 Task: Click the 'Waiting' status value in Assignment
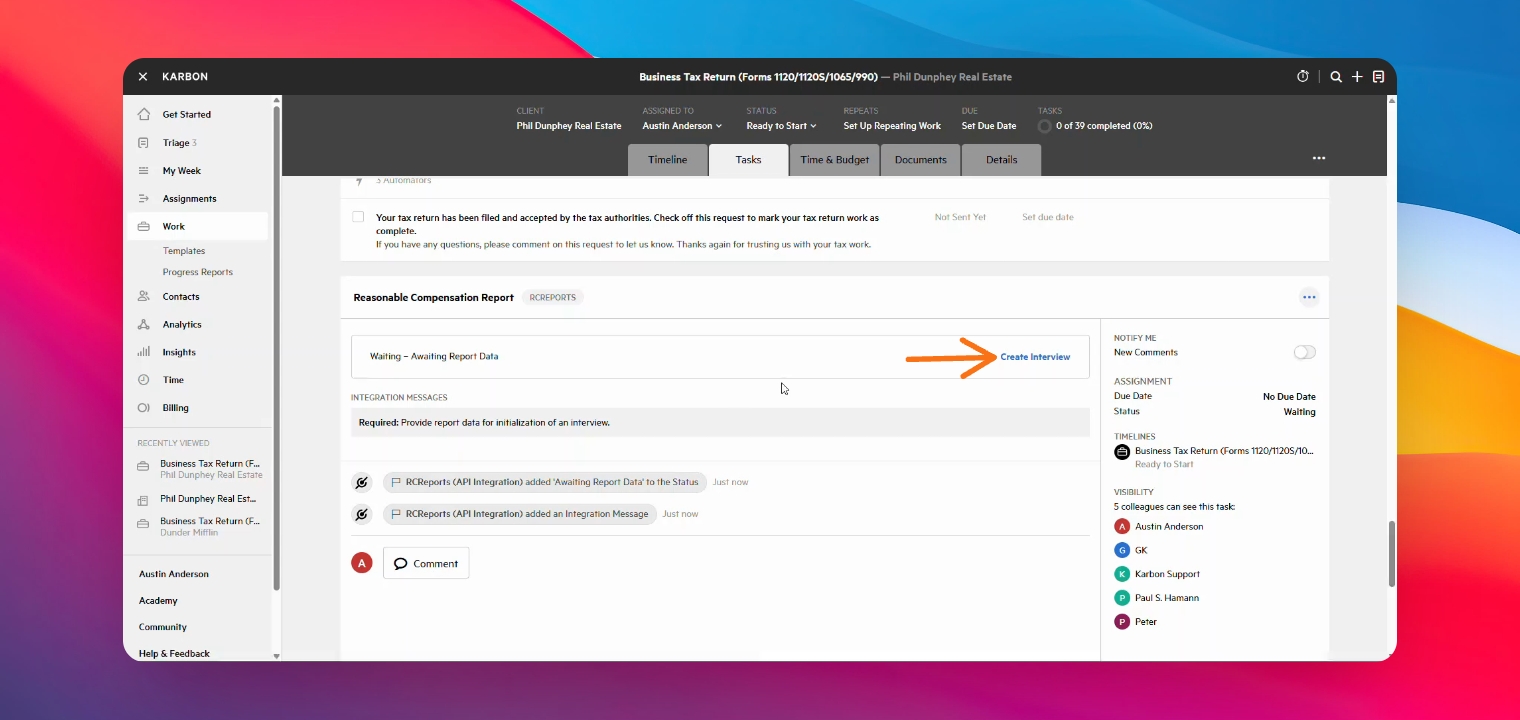point(1299,412)
